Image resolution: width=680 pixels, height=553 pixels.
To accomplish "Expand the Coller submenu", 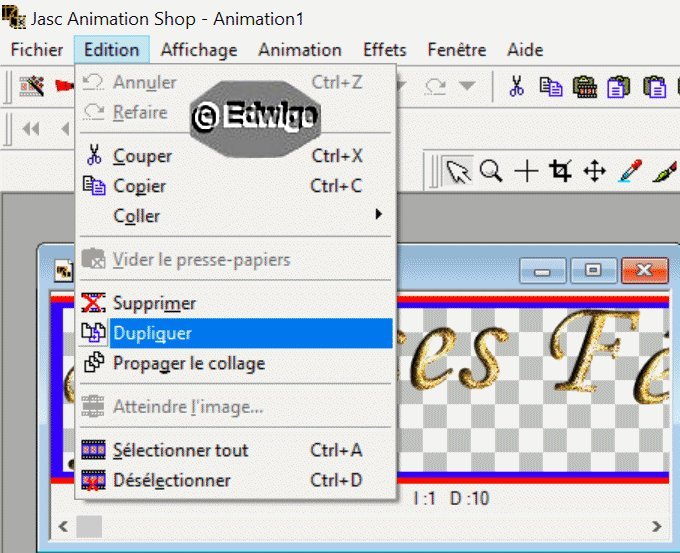I will [236, 216].
